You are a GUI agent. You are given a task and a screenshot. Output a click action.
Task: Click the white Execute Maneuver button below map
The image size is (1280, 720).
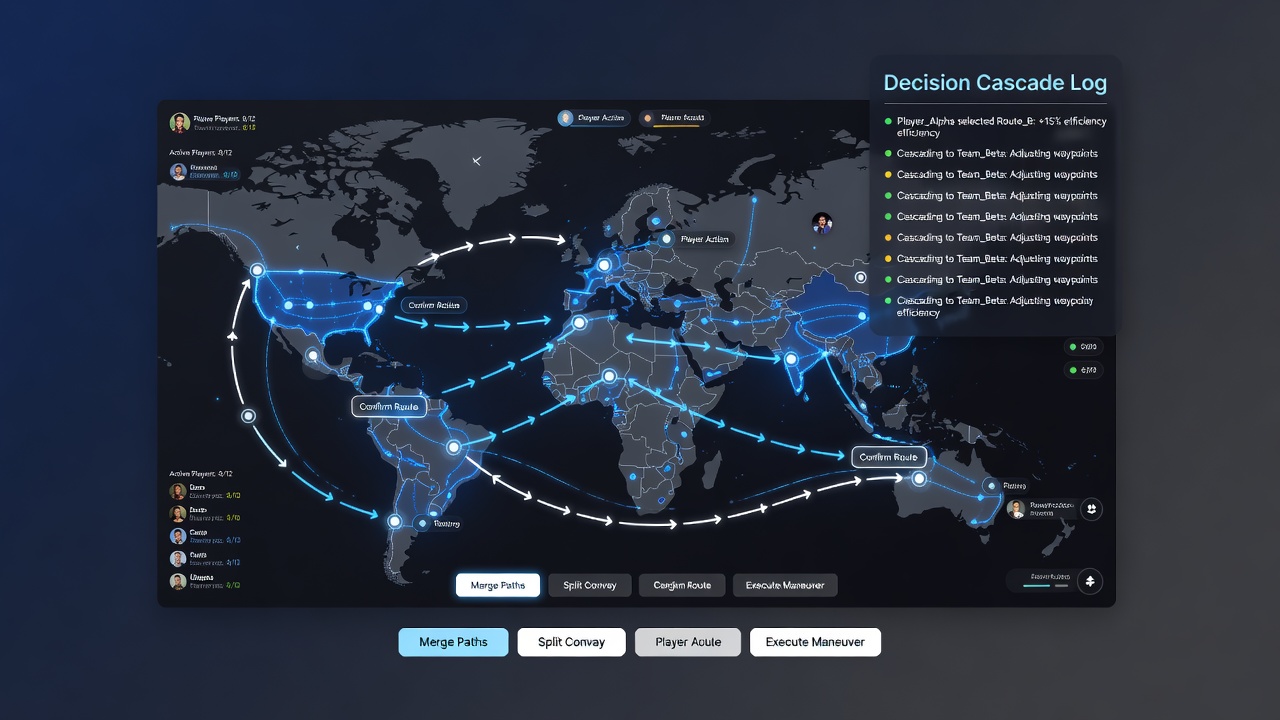tap(815, 642)
